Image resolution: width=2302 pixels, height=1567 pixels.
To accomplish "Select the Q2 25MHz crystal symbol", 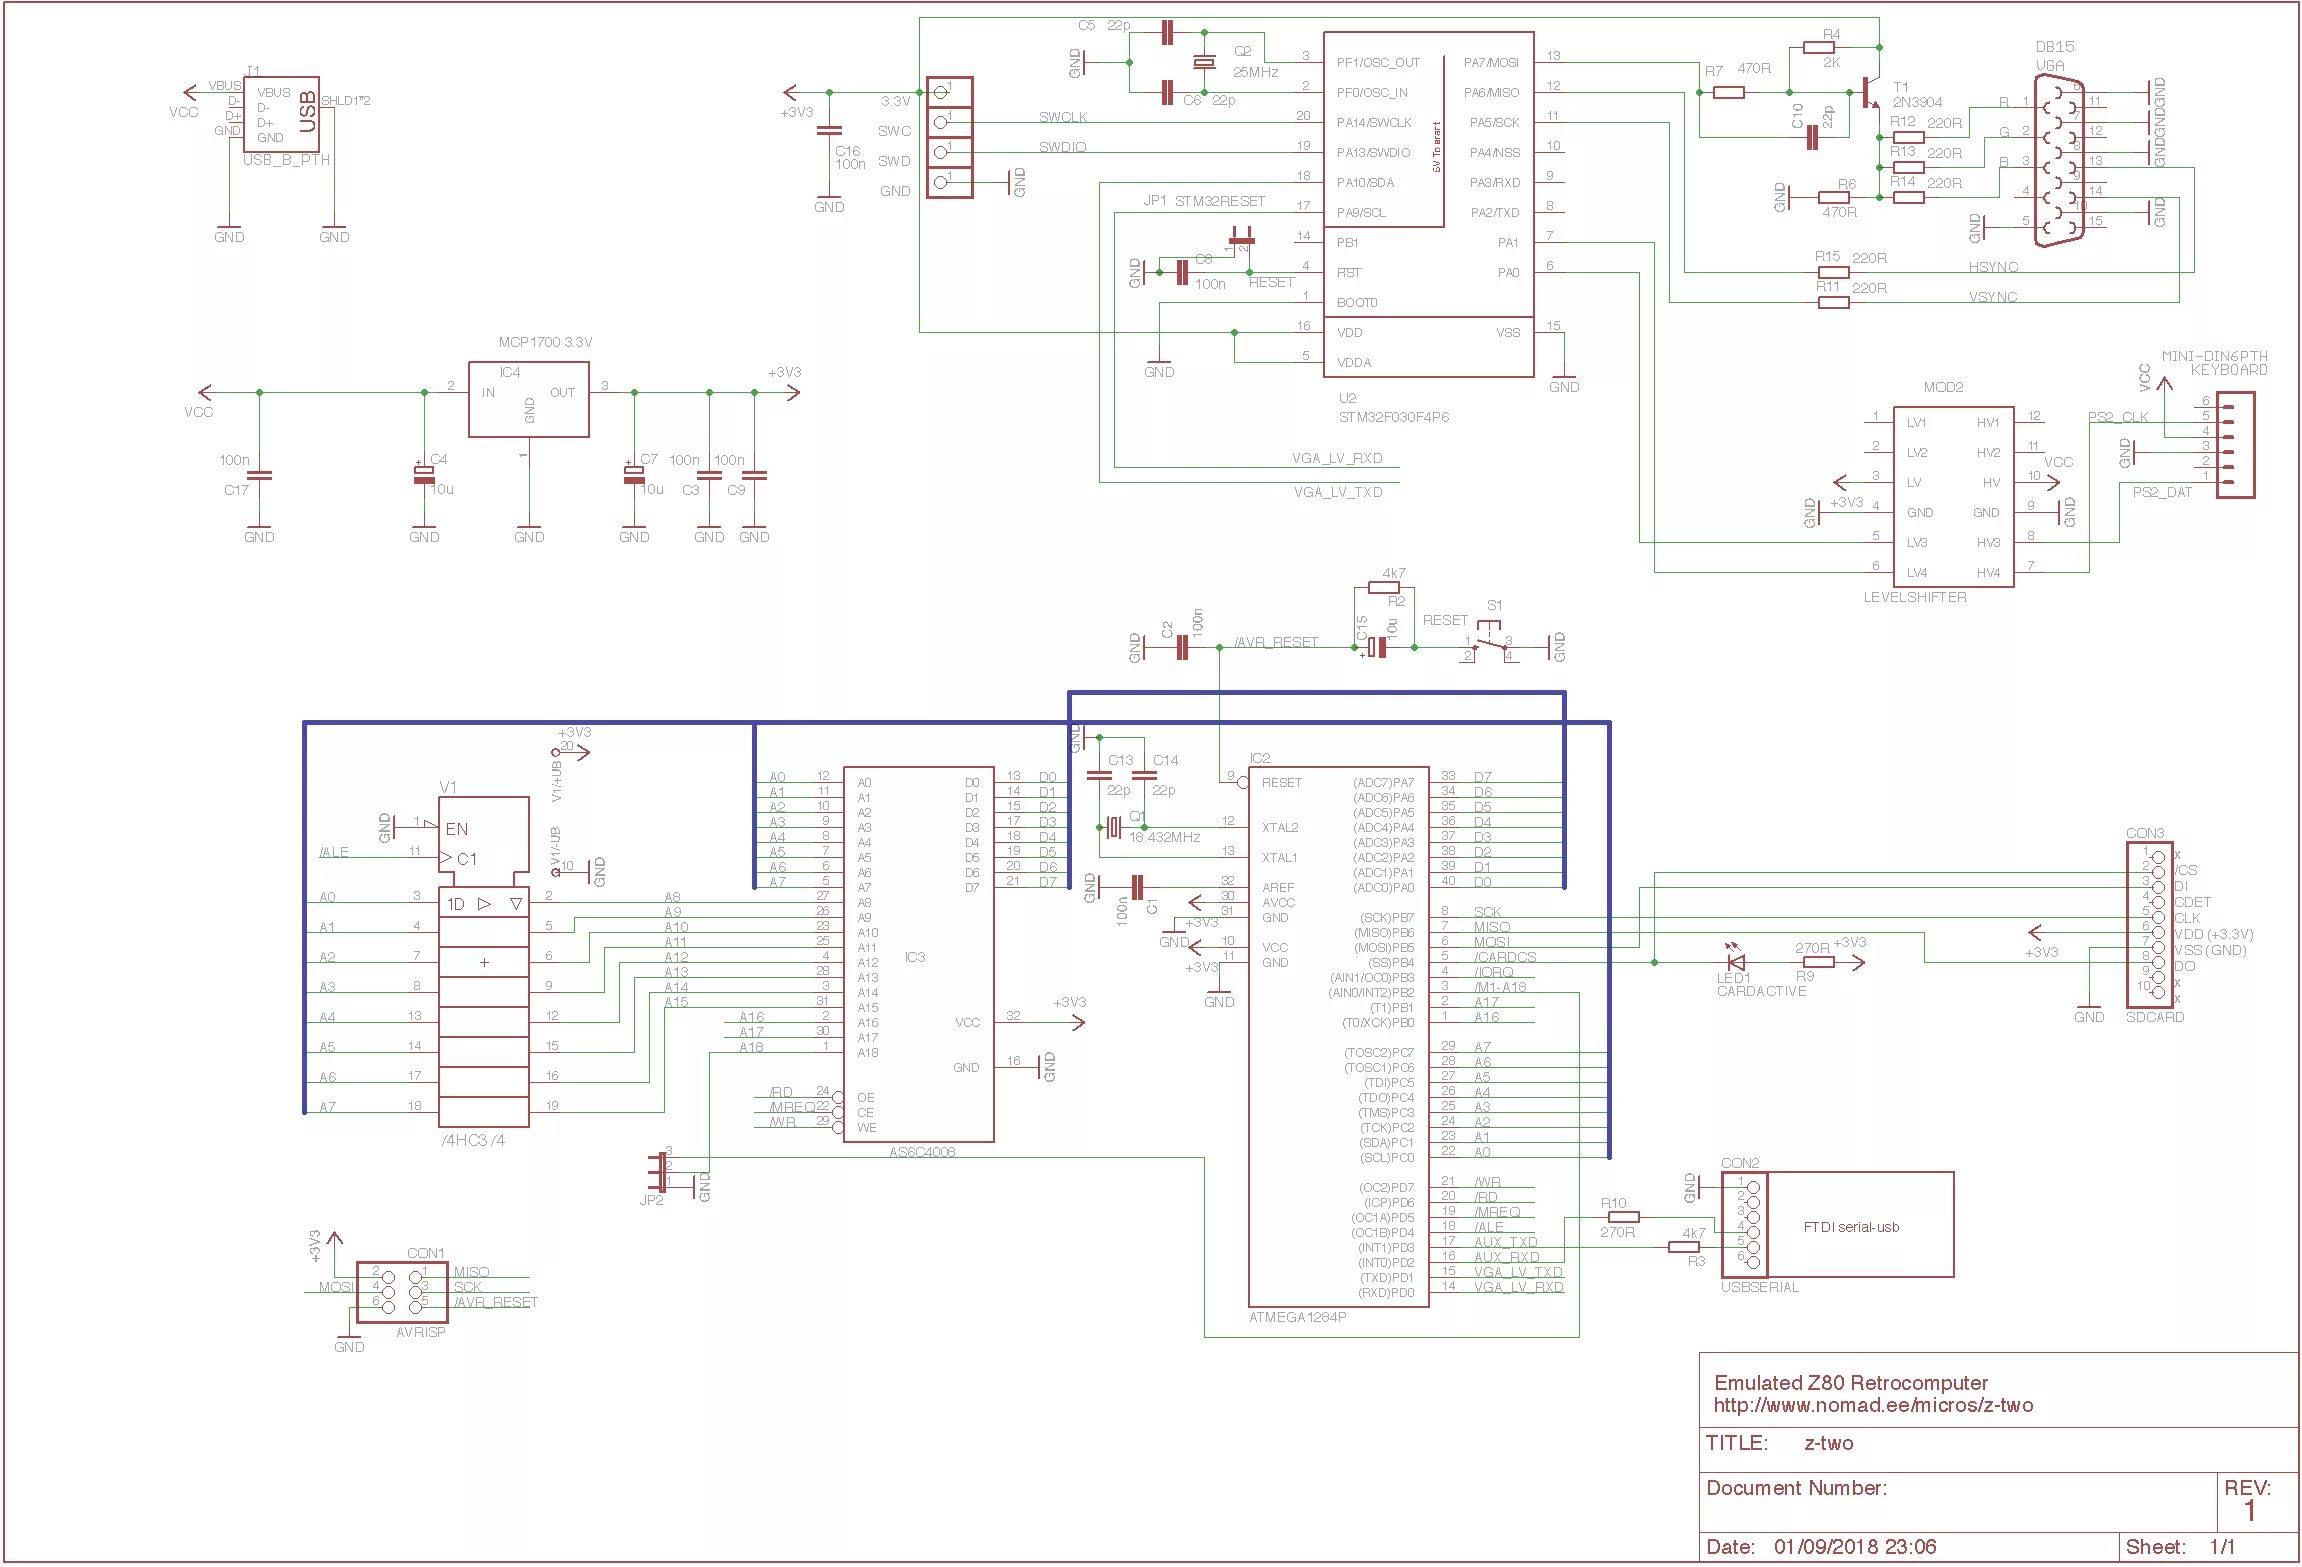I will pyautogui.click(x=1204, y=63).
